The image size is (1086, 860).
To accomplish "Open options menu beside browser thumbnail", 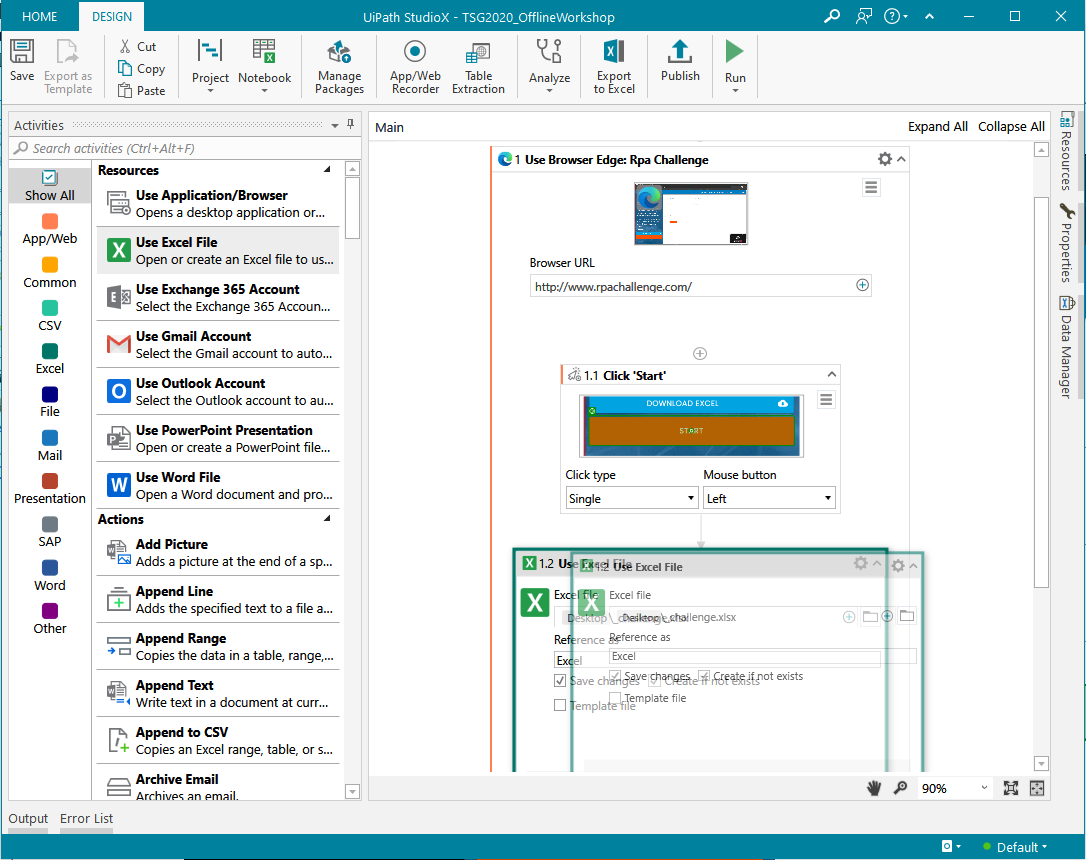I will coord(871,187).
